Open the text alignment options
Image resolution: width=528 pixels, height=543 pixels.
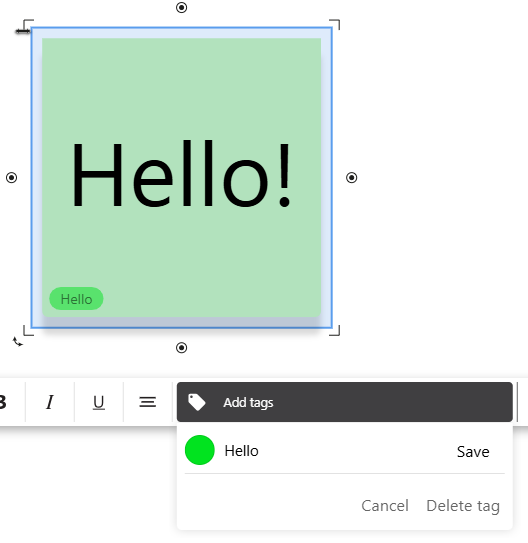tap(147, 402)
